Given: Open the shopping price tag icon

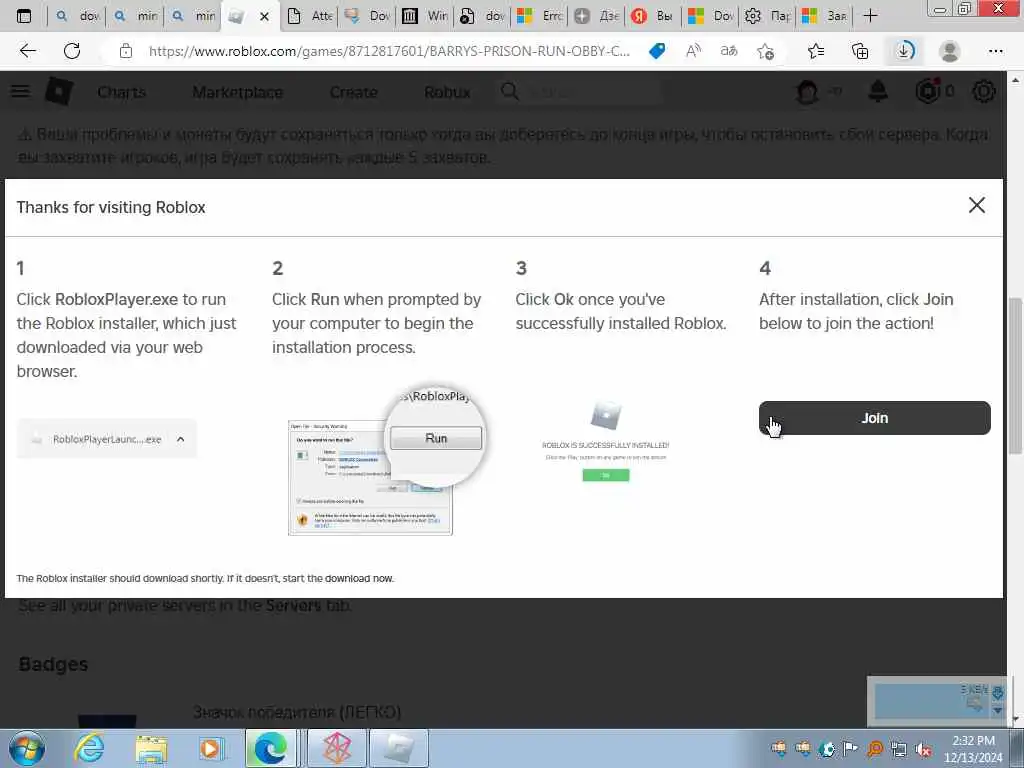Looking at the screenshot, I should (657, 51).
